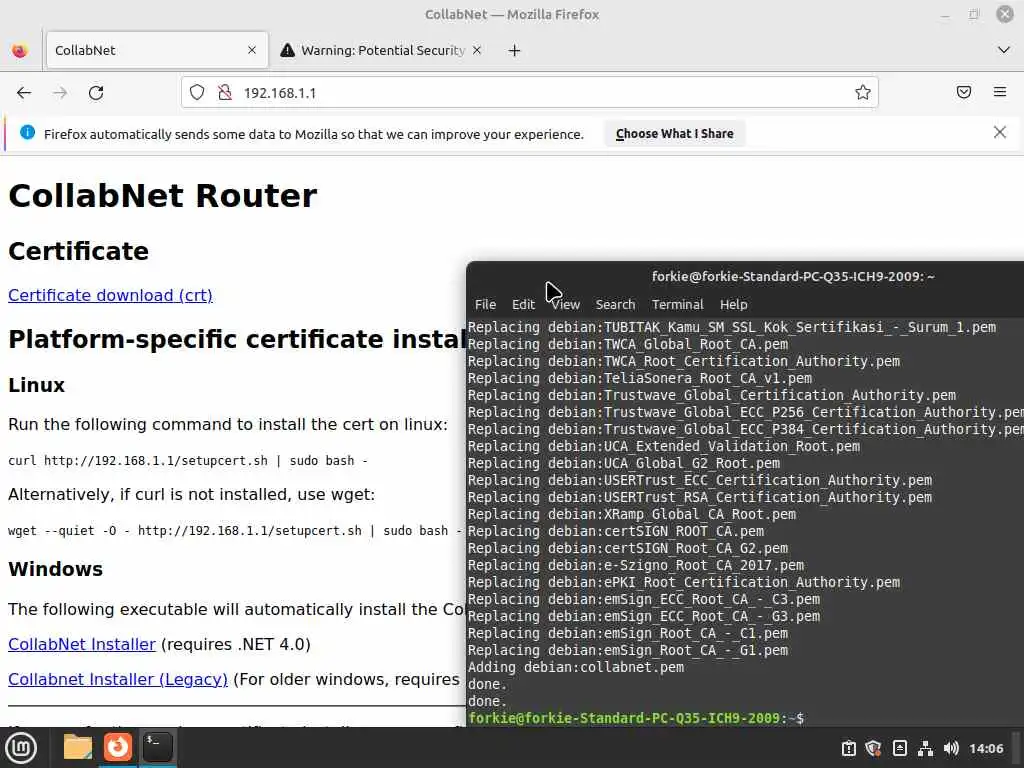Open the update manager shield tray icon
The image size is (1024, 768).
click(x=873, y=748)
